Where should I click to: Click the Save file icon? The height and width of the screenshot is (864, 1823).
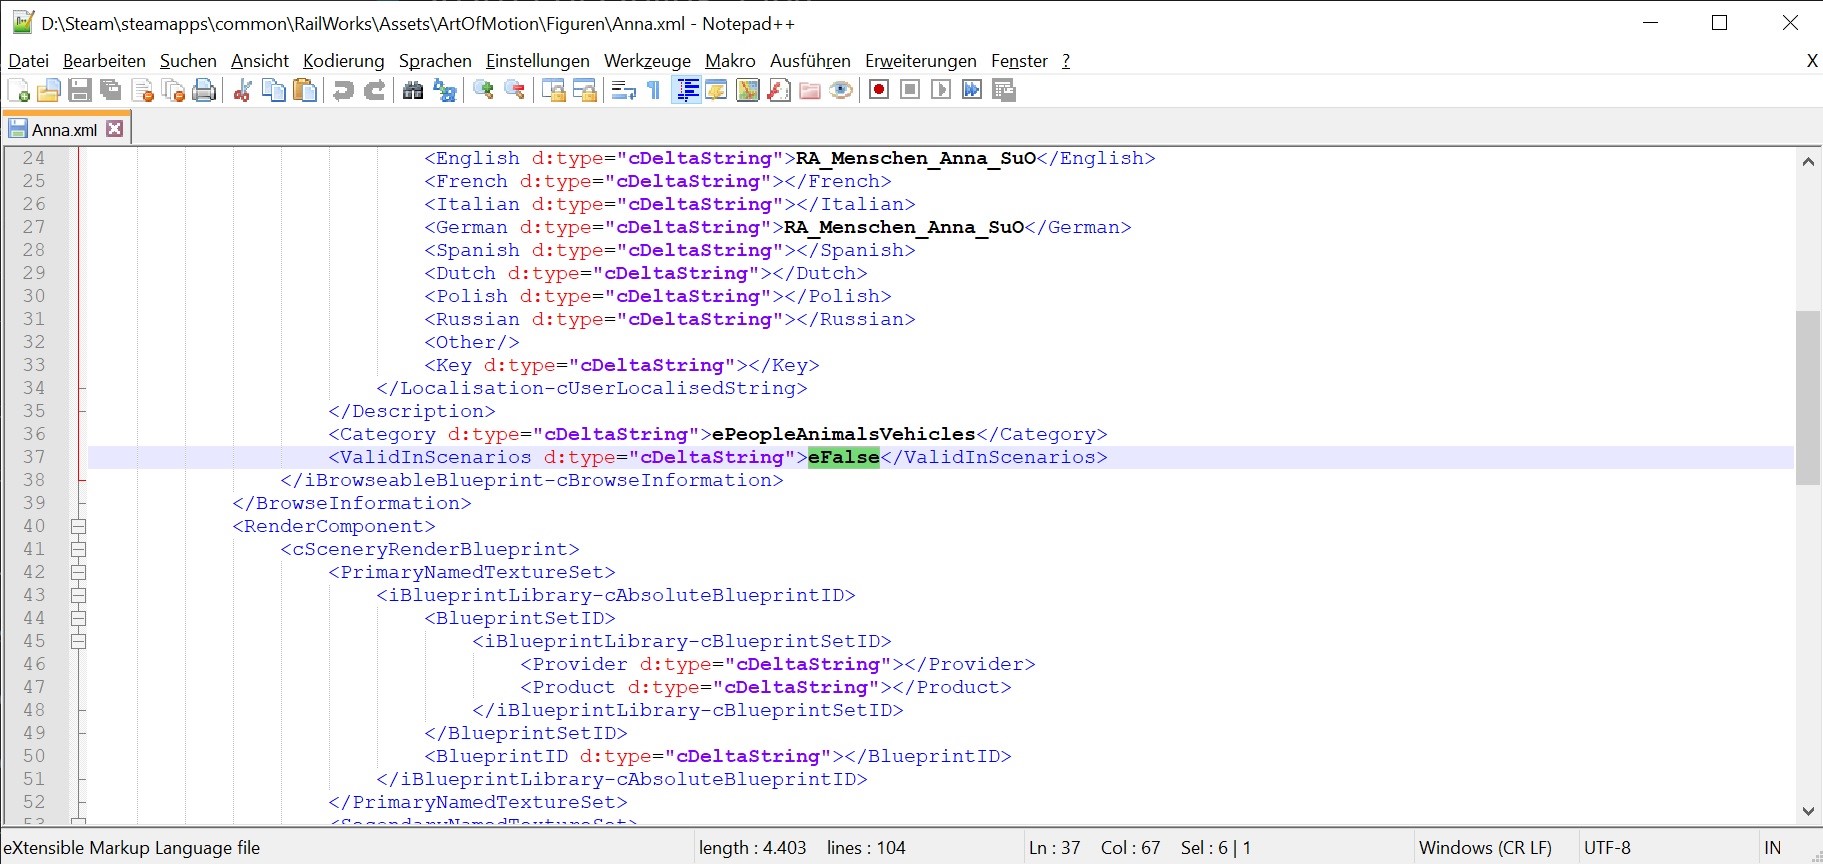(x=80, y=91)
